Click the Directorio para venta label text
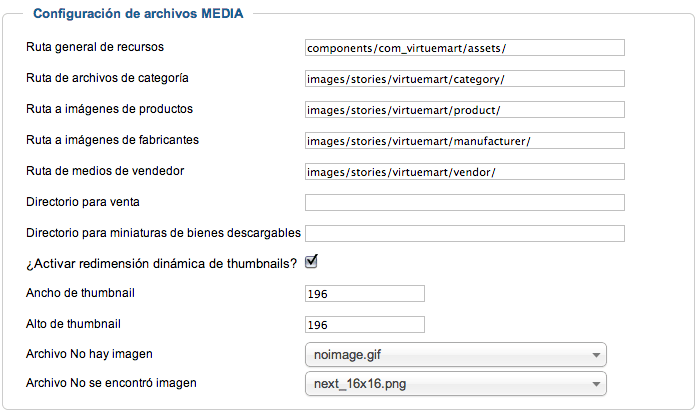 [83, 202]
